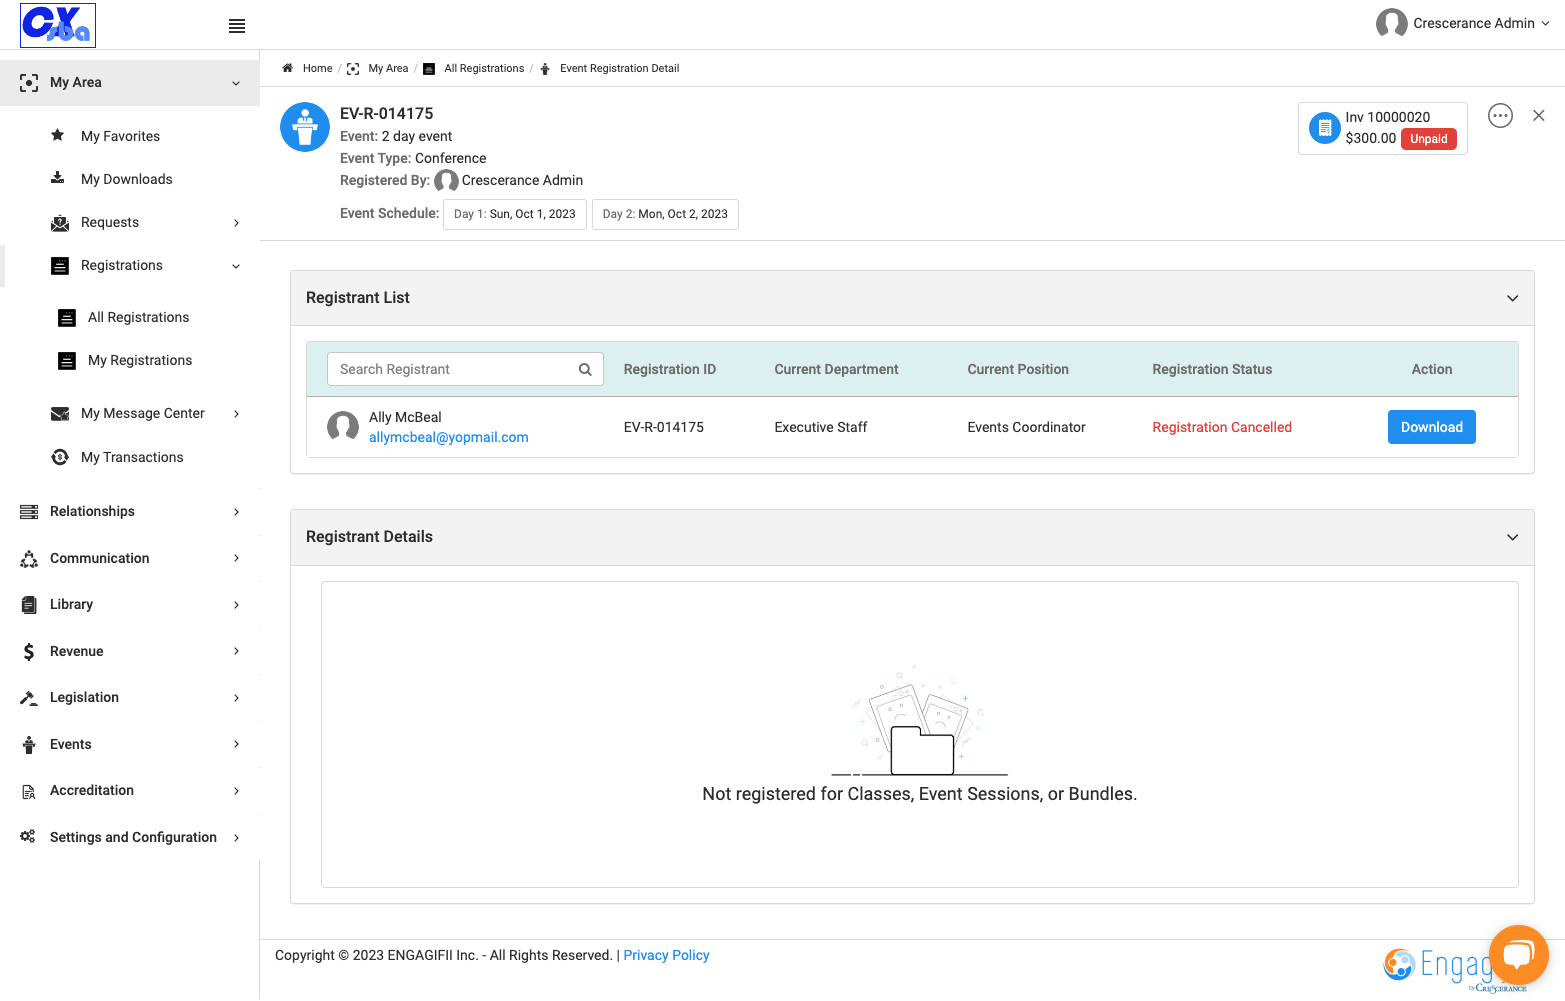The image size is (1565, 1001).
Task: Expand the Events sidebar menu
Action: click(130, 744)
